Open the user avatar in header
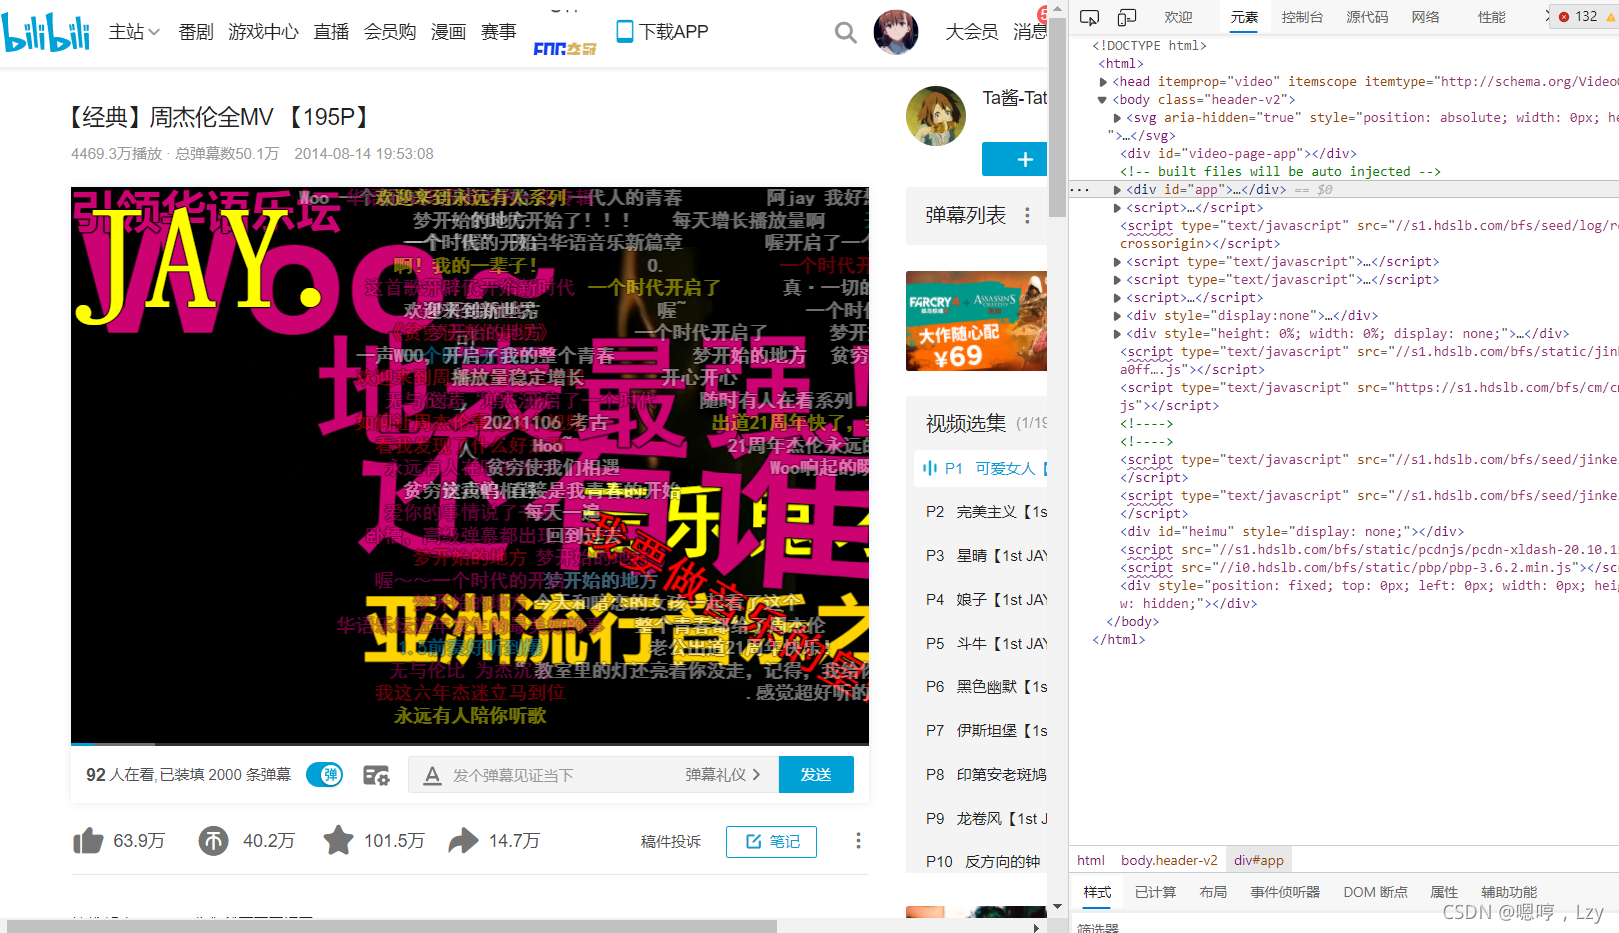Image resolution: width=1619 pixels, height=933 pixels. click(x=896, y=32)
